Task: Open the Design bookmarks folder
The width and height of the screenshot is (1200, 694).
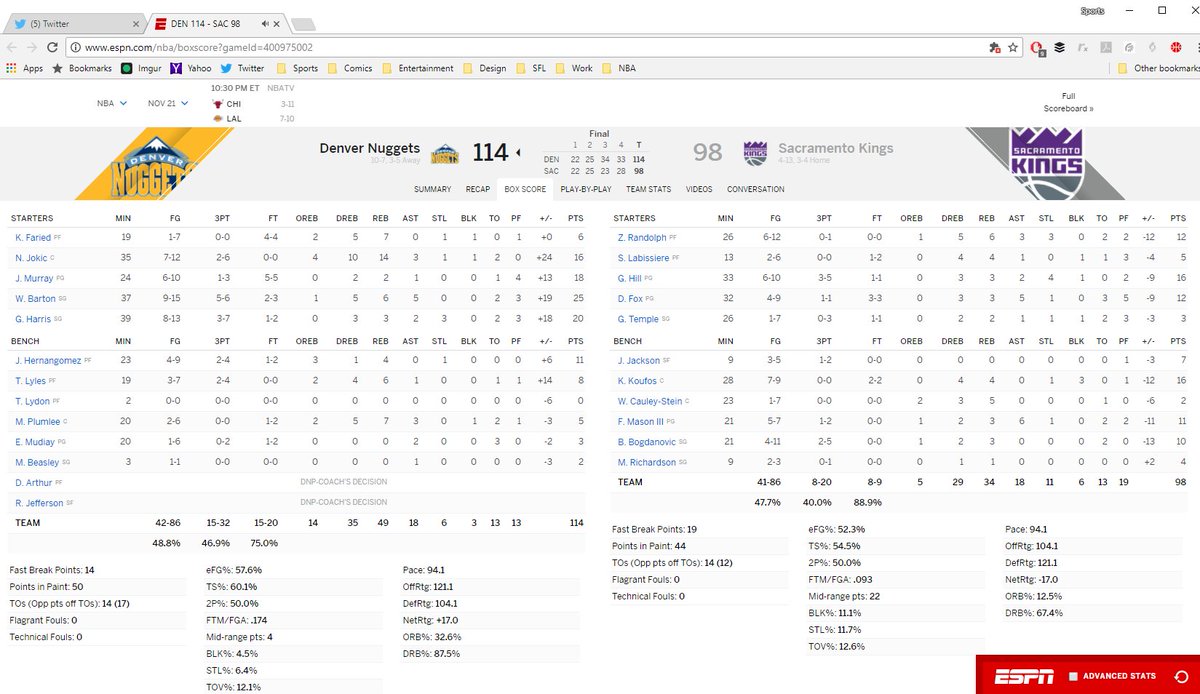Action: (x=484, y=69)
